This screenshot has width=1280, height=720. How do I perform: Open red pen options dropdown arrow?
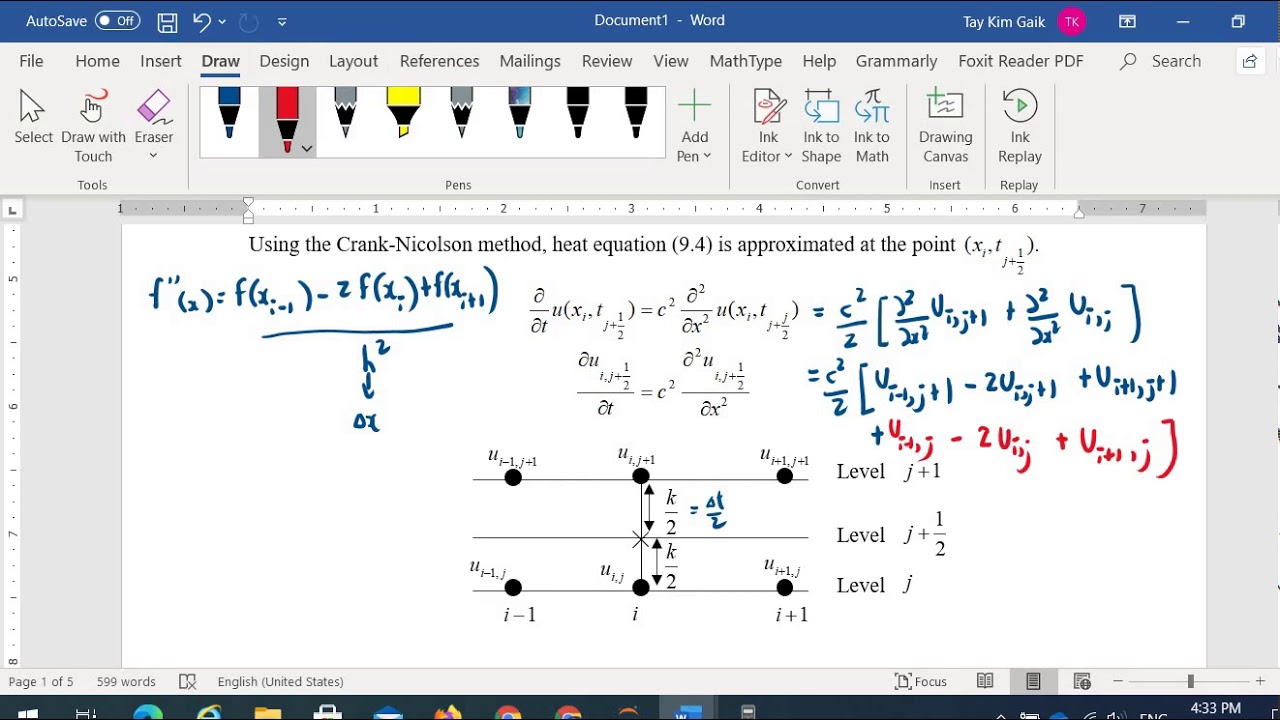[x=307, y=148]
